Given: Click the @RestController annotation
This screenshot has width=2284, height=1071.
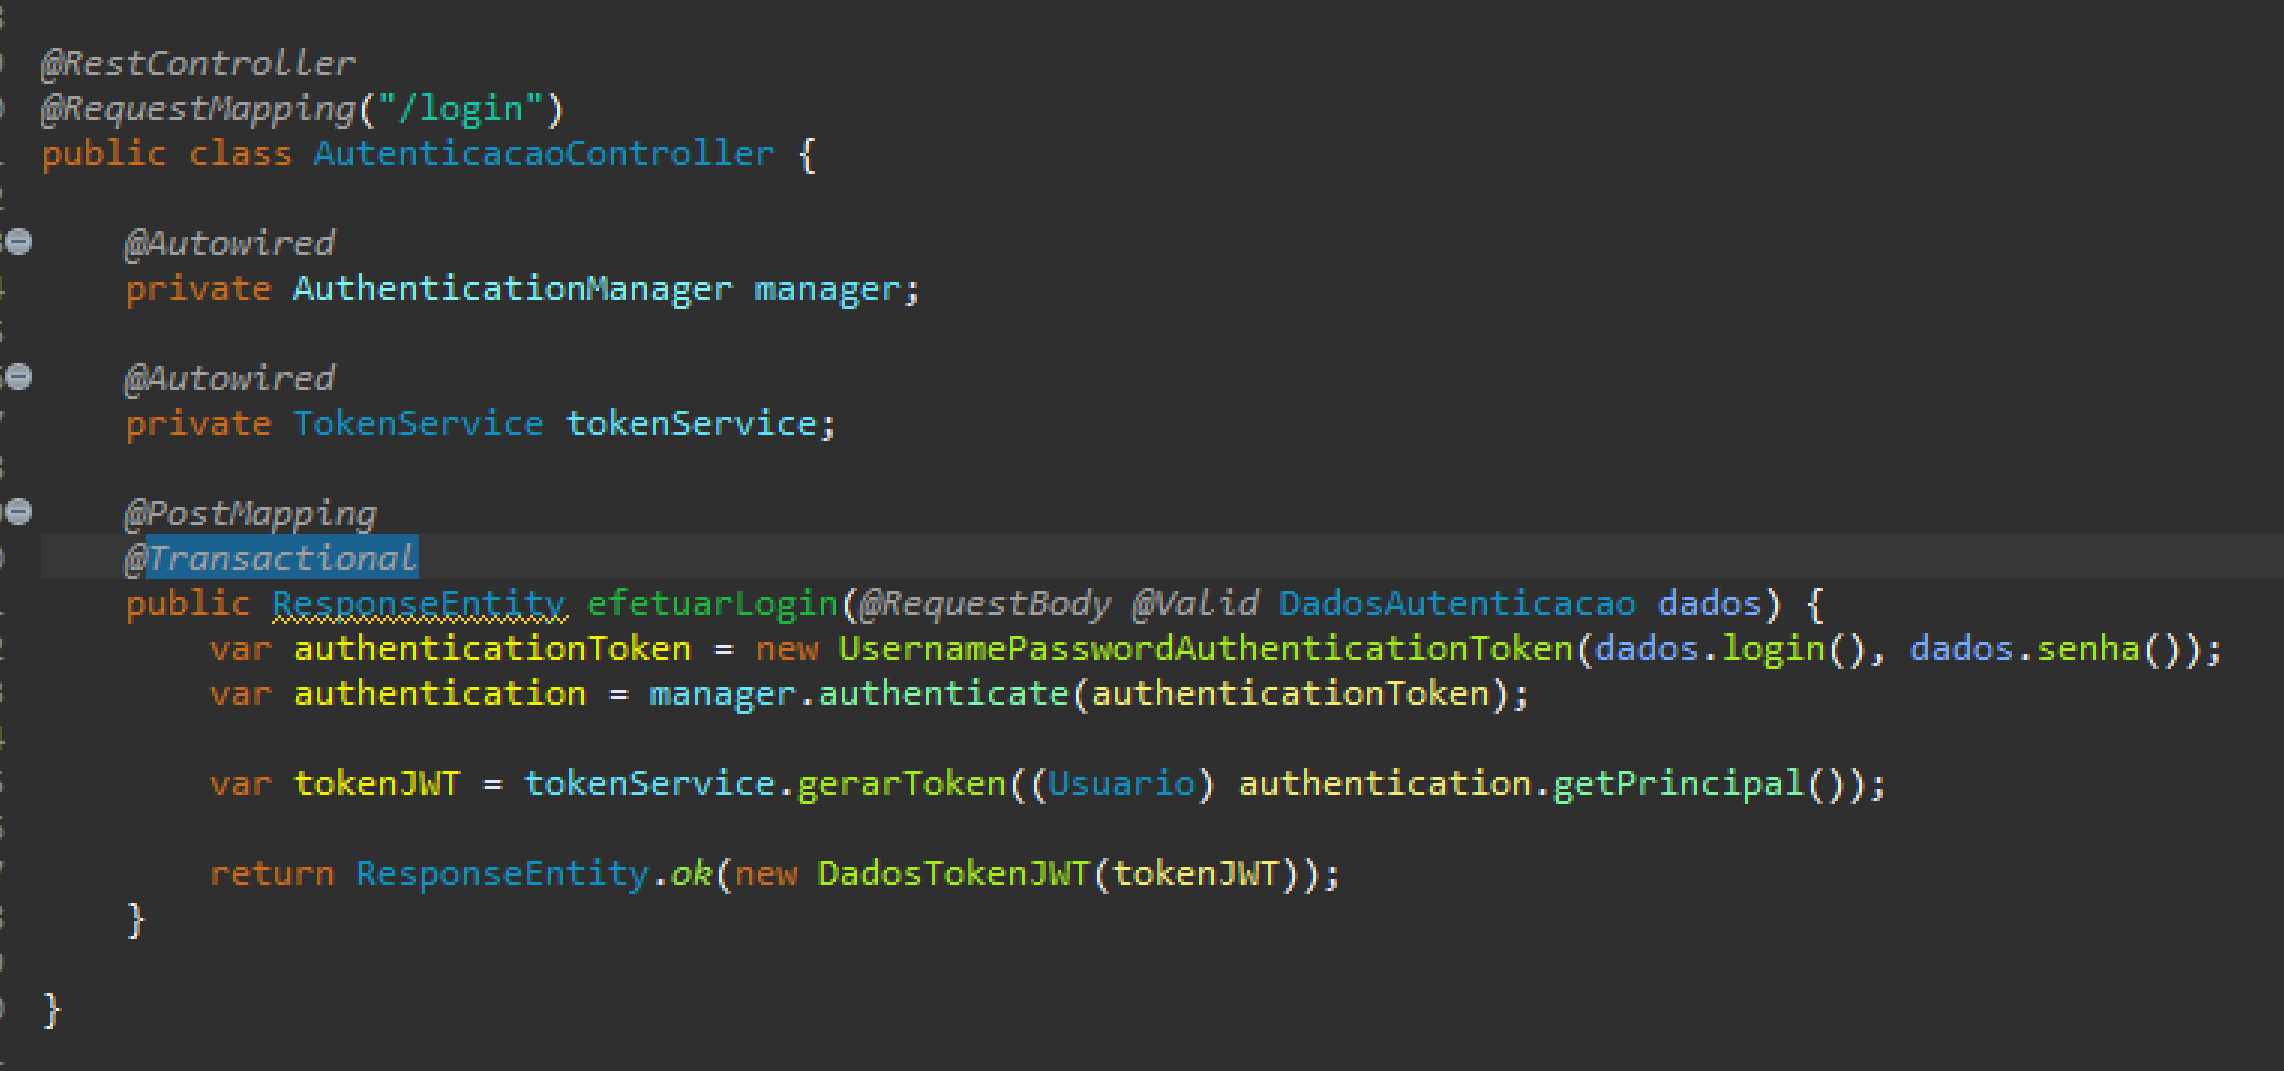Looking at the screenshot, I should pos(198,64).
